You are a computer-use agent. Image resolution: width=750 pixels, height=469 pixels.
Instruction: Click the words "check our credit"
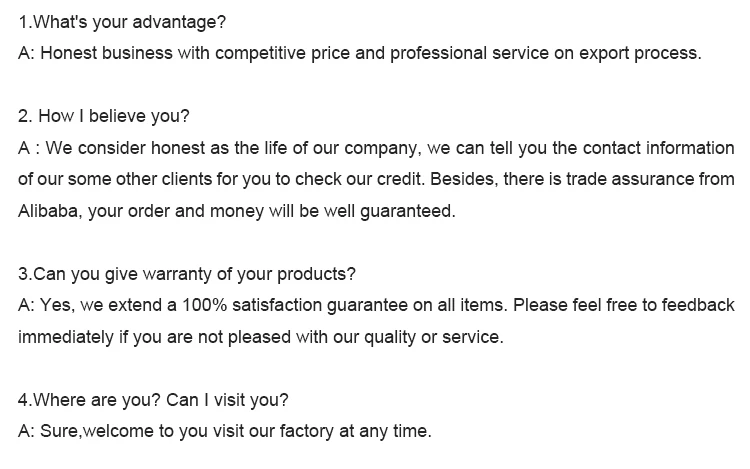click(x=359, y=179)
